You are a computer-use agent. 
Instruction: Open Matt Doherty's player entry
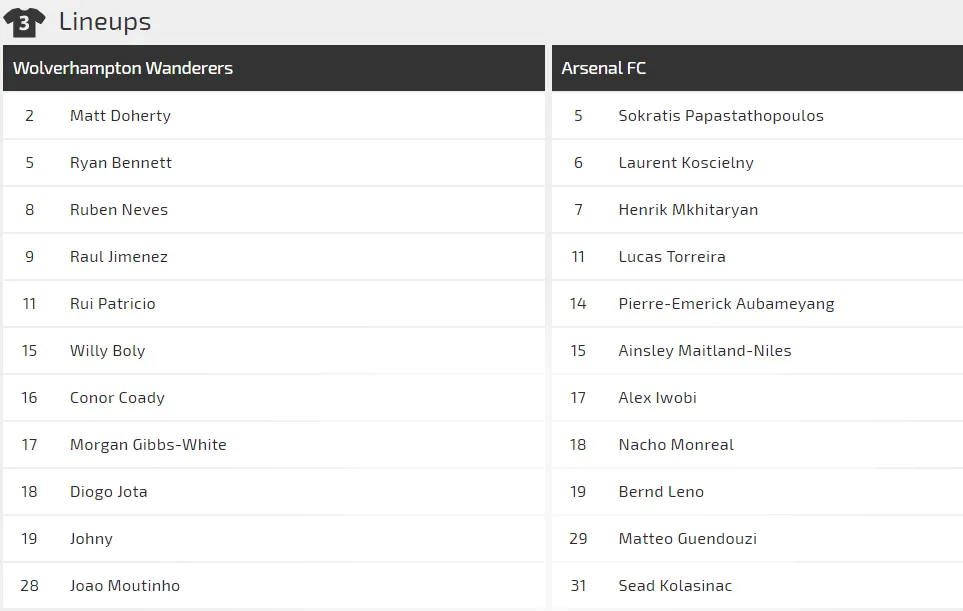click(x=120, y=116)
